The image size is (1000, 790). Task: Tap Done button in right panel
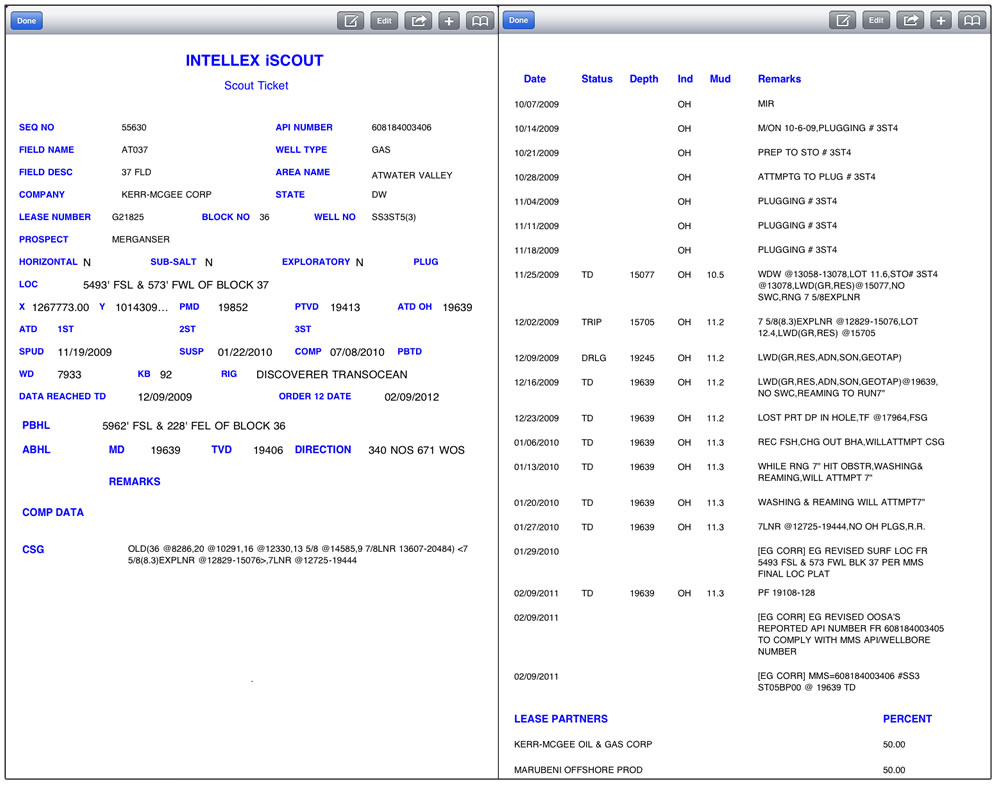click(518, 20)
